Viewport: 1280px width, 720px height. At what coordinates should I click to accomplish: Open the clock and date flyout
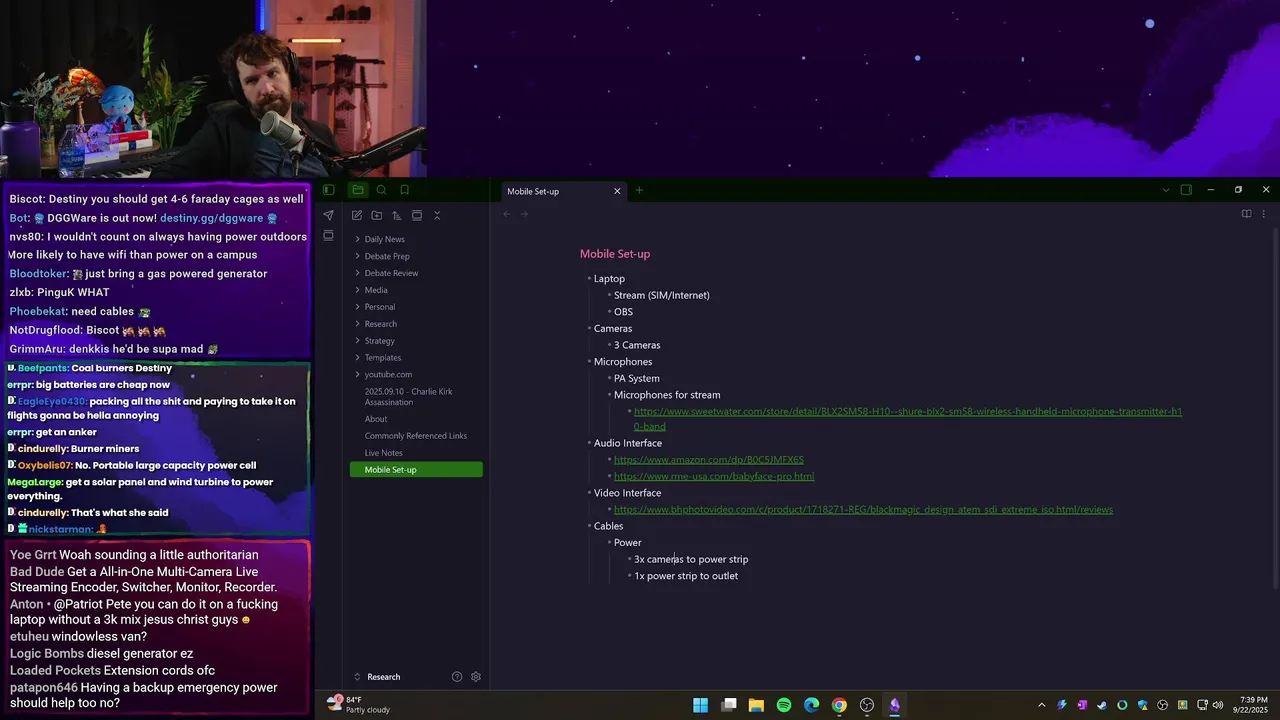tap(1252, 705)
